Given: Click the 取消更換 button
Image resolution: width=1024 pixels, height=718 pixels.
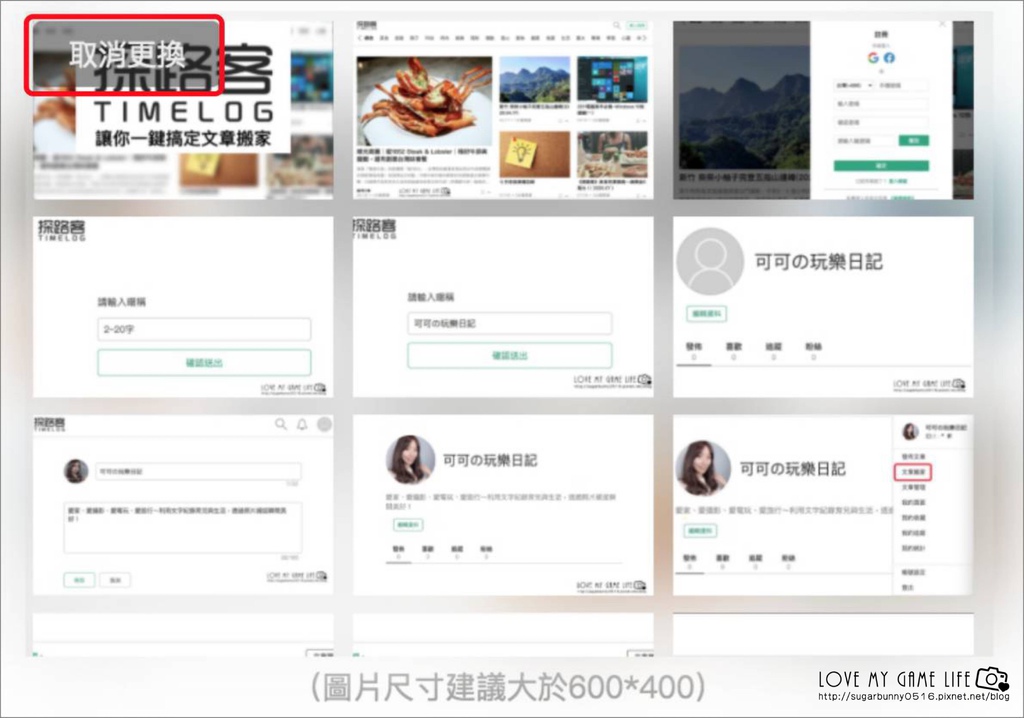Looking at the screenshot, I should point(125,56).
